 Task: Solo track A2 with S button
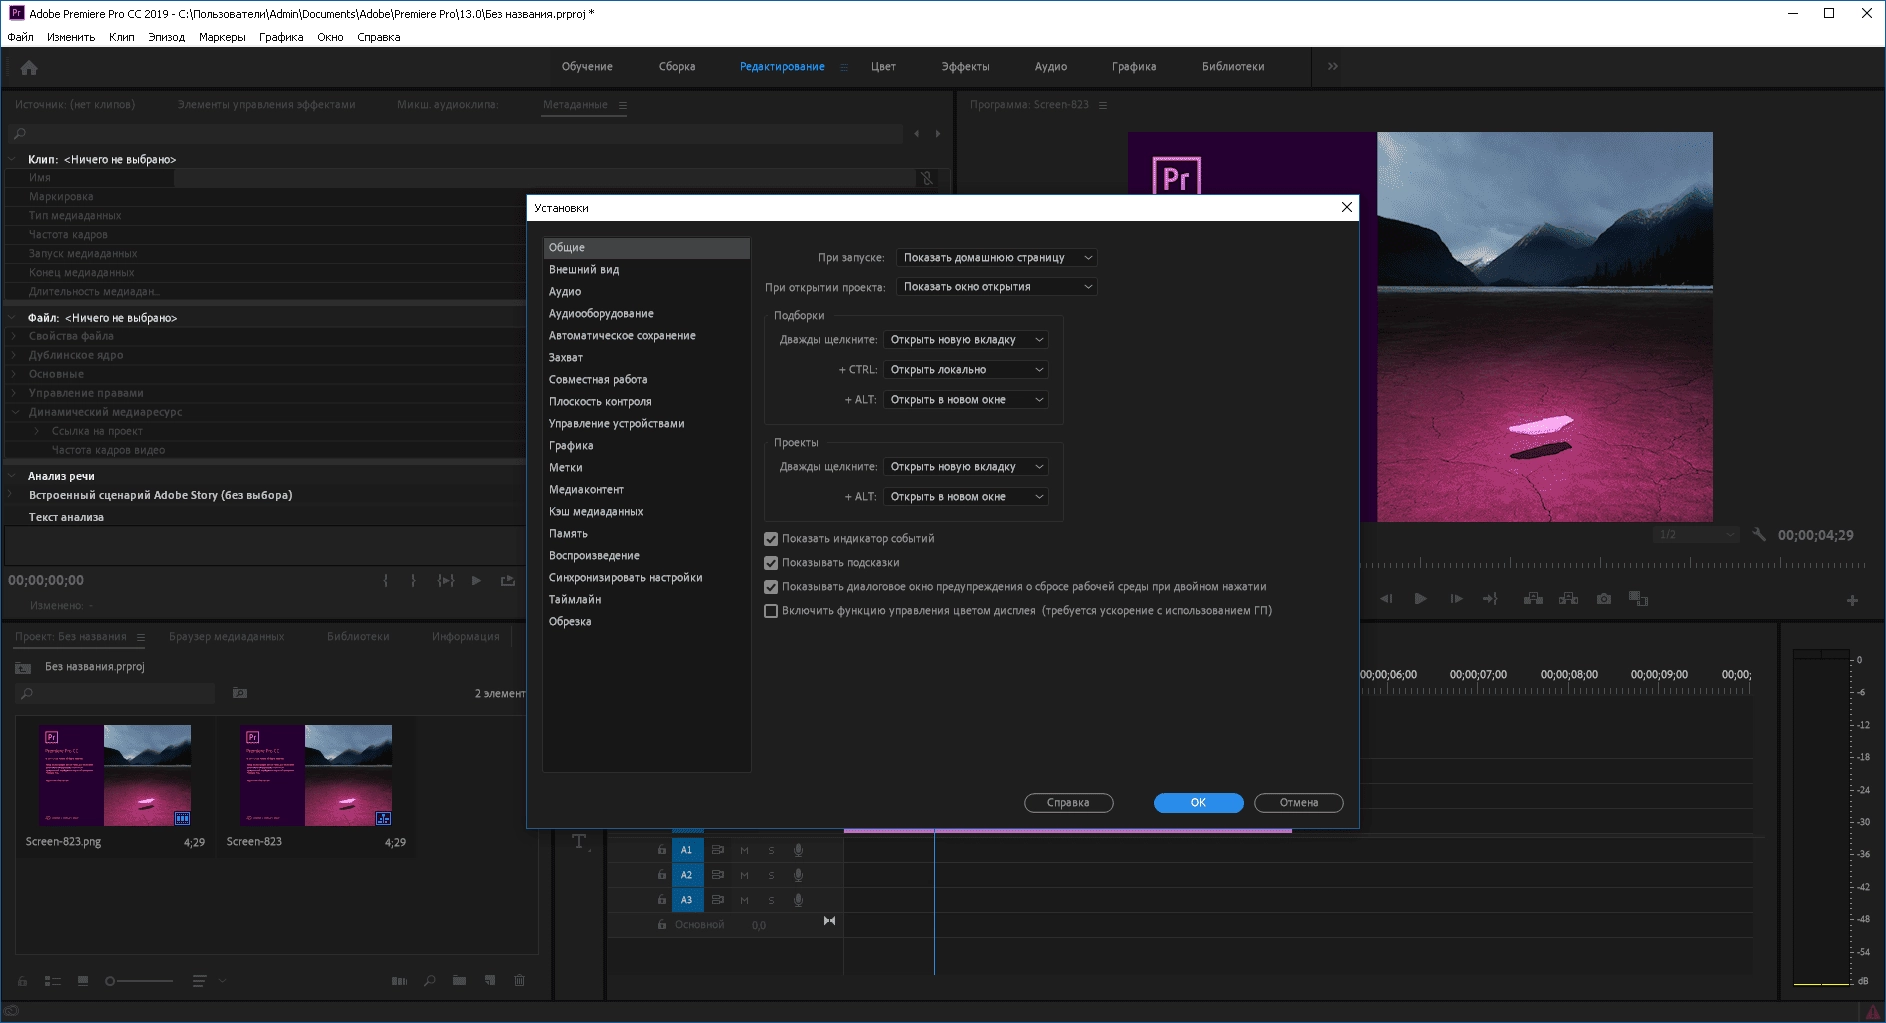(x=771, y=875)
